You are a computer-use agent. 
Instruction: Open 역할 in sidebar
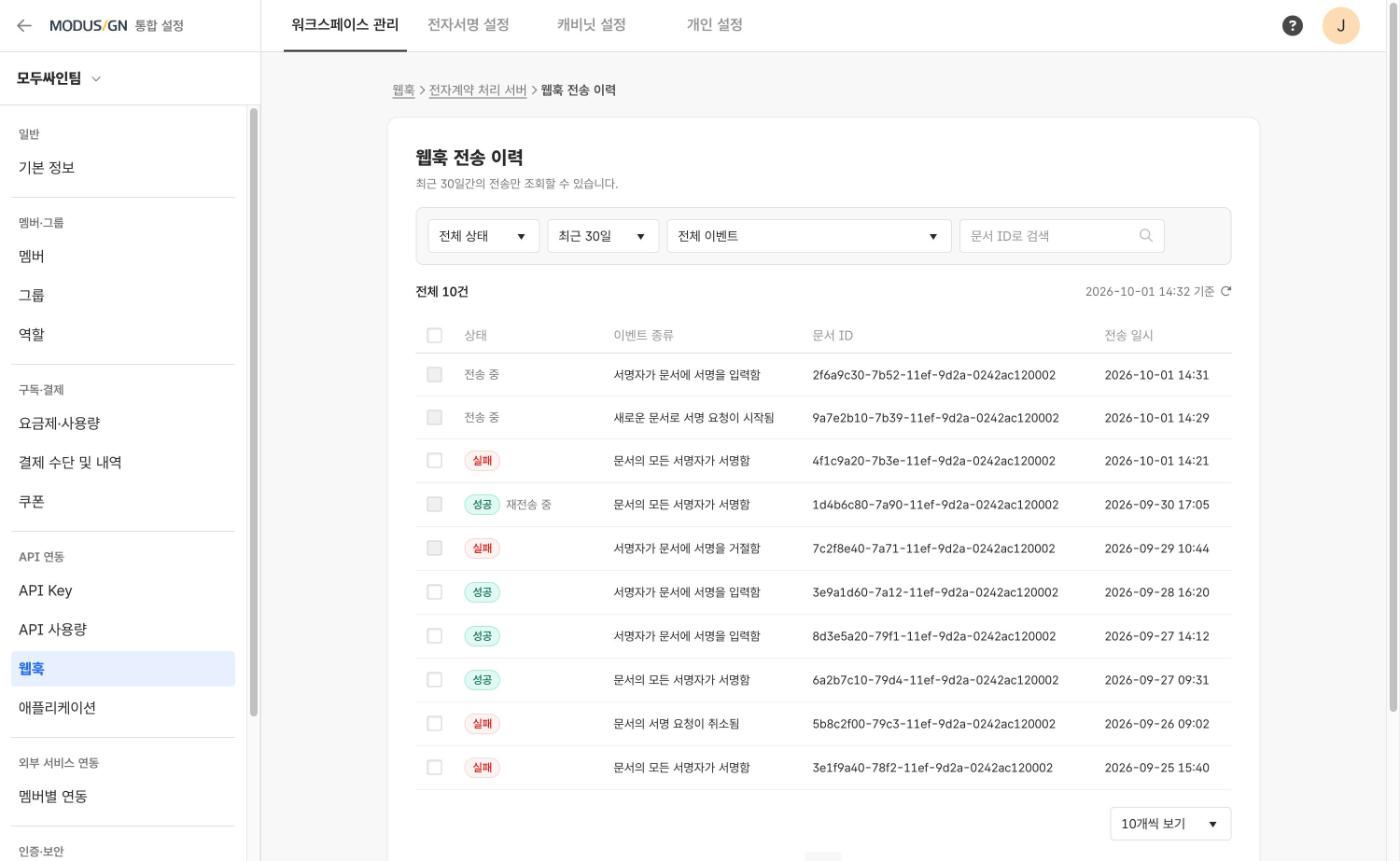click(x=123, y=335)
